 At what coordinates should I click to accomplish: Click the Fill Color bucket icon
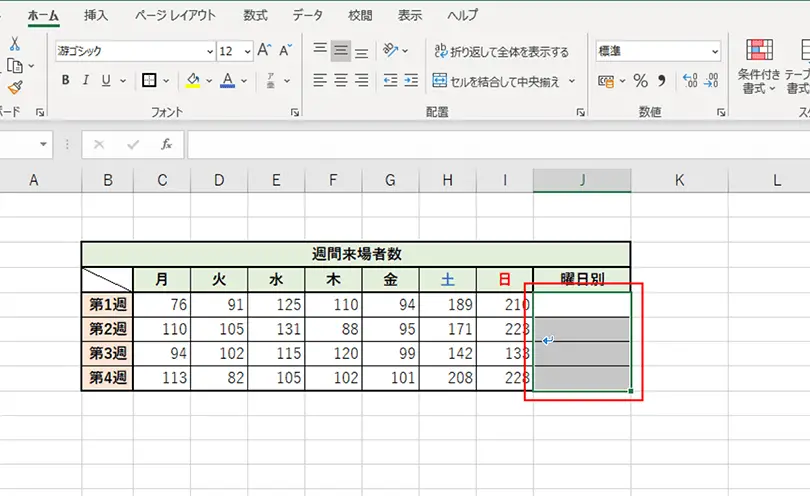tap(193, 81)
